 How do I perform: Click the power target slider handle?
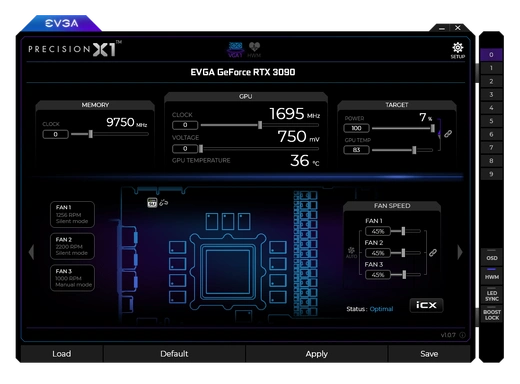(433, 128)
